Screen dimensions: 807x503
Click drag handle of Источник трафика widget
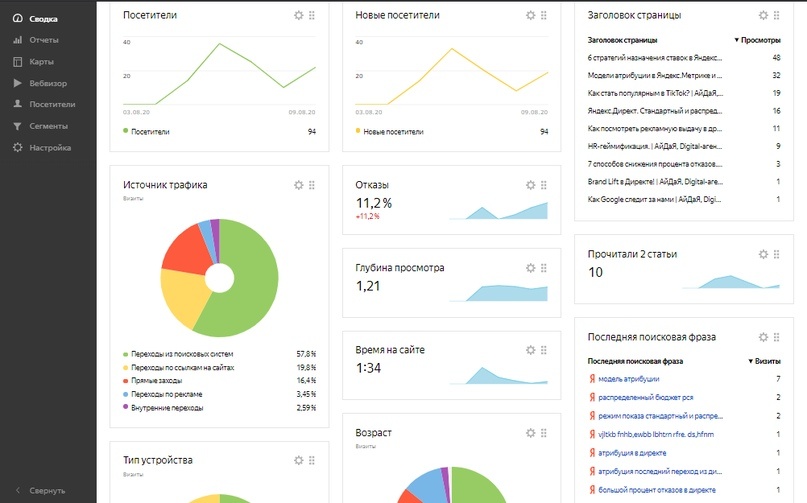(x=312, y=185)
